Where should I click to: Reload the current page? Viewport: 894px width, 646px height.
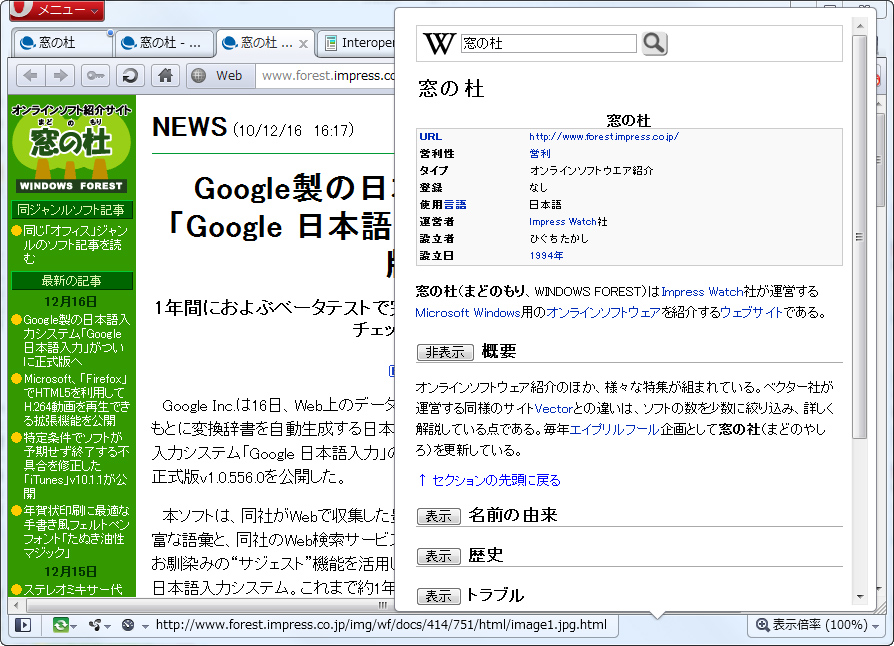131,75
